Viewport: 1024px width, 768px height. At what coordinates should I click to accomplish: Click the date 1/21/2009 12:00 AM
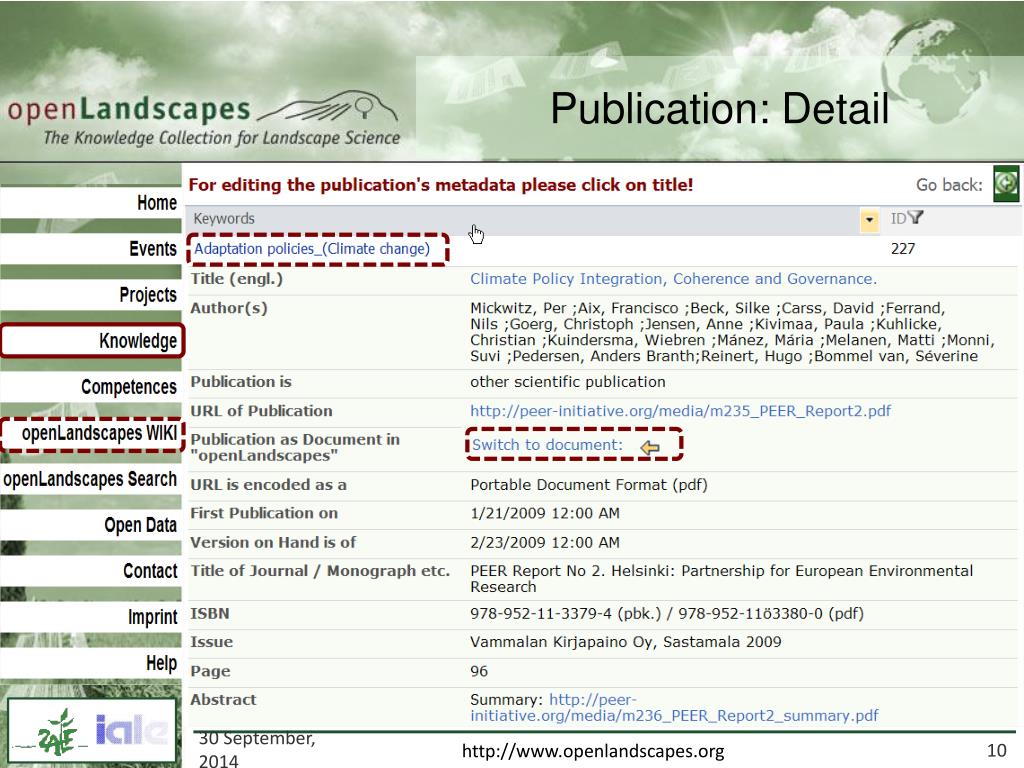pyautogui.click(x=545, y=513)
